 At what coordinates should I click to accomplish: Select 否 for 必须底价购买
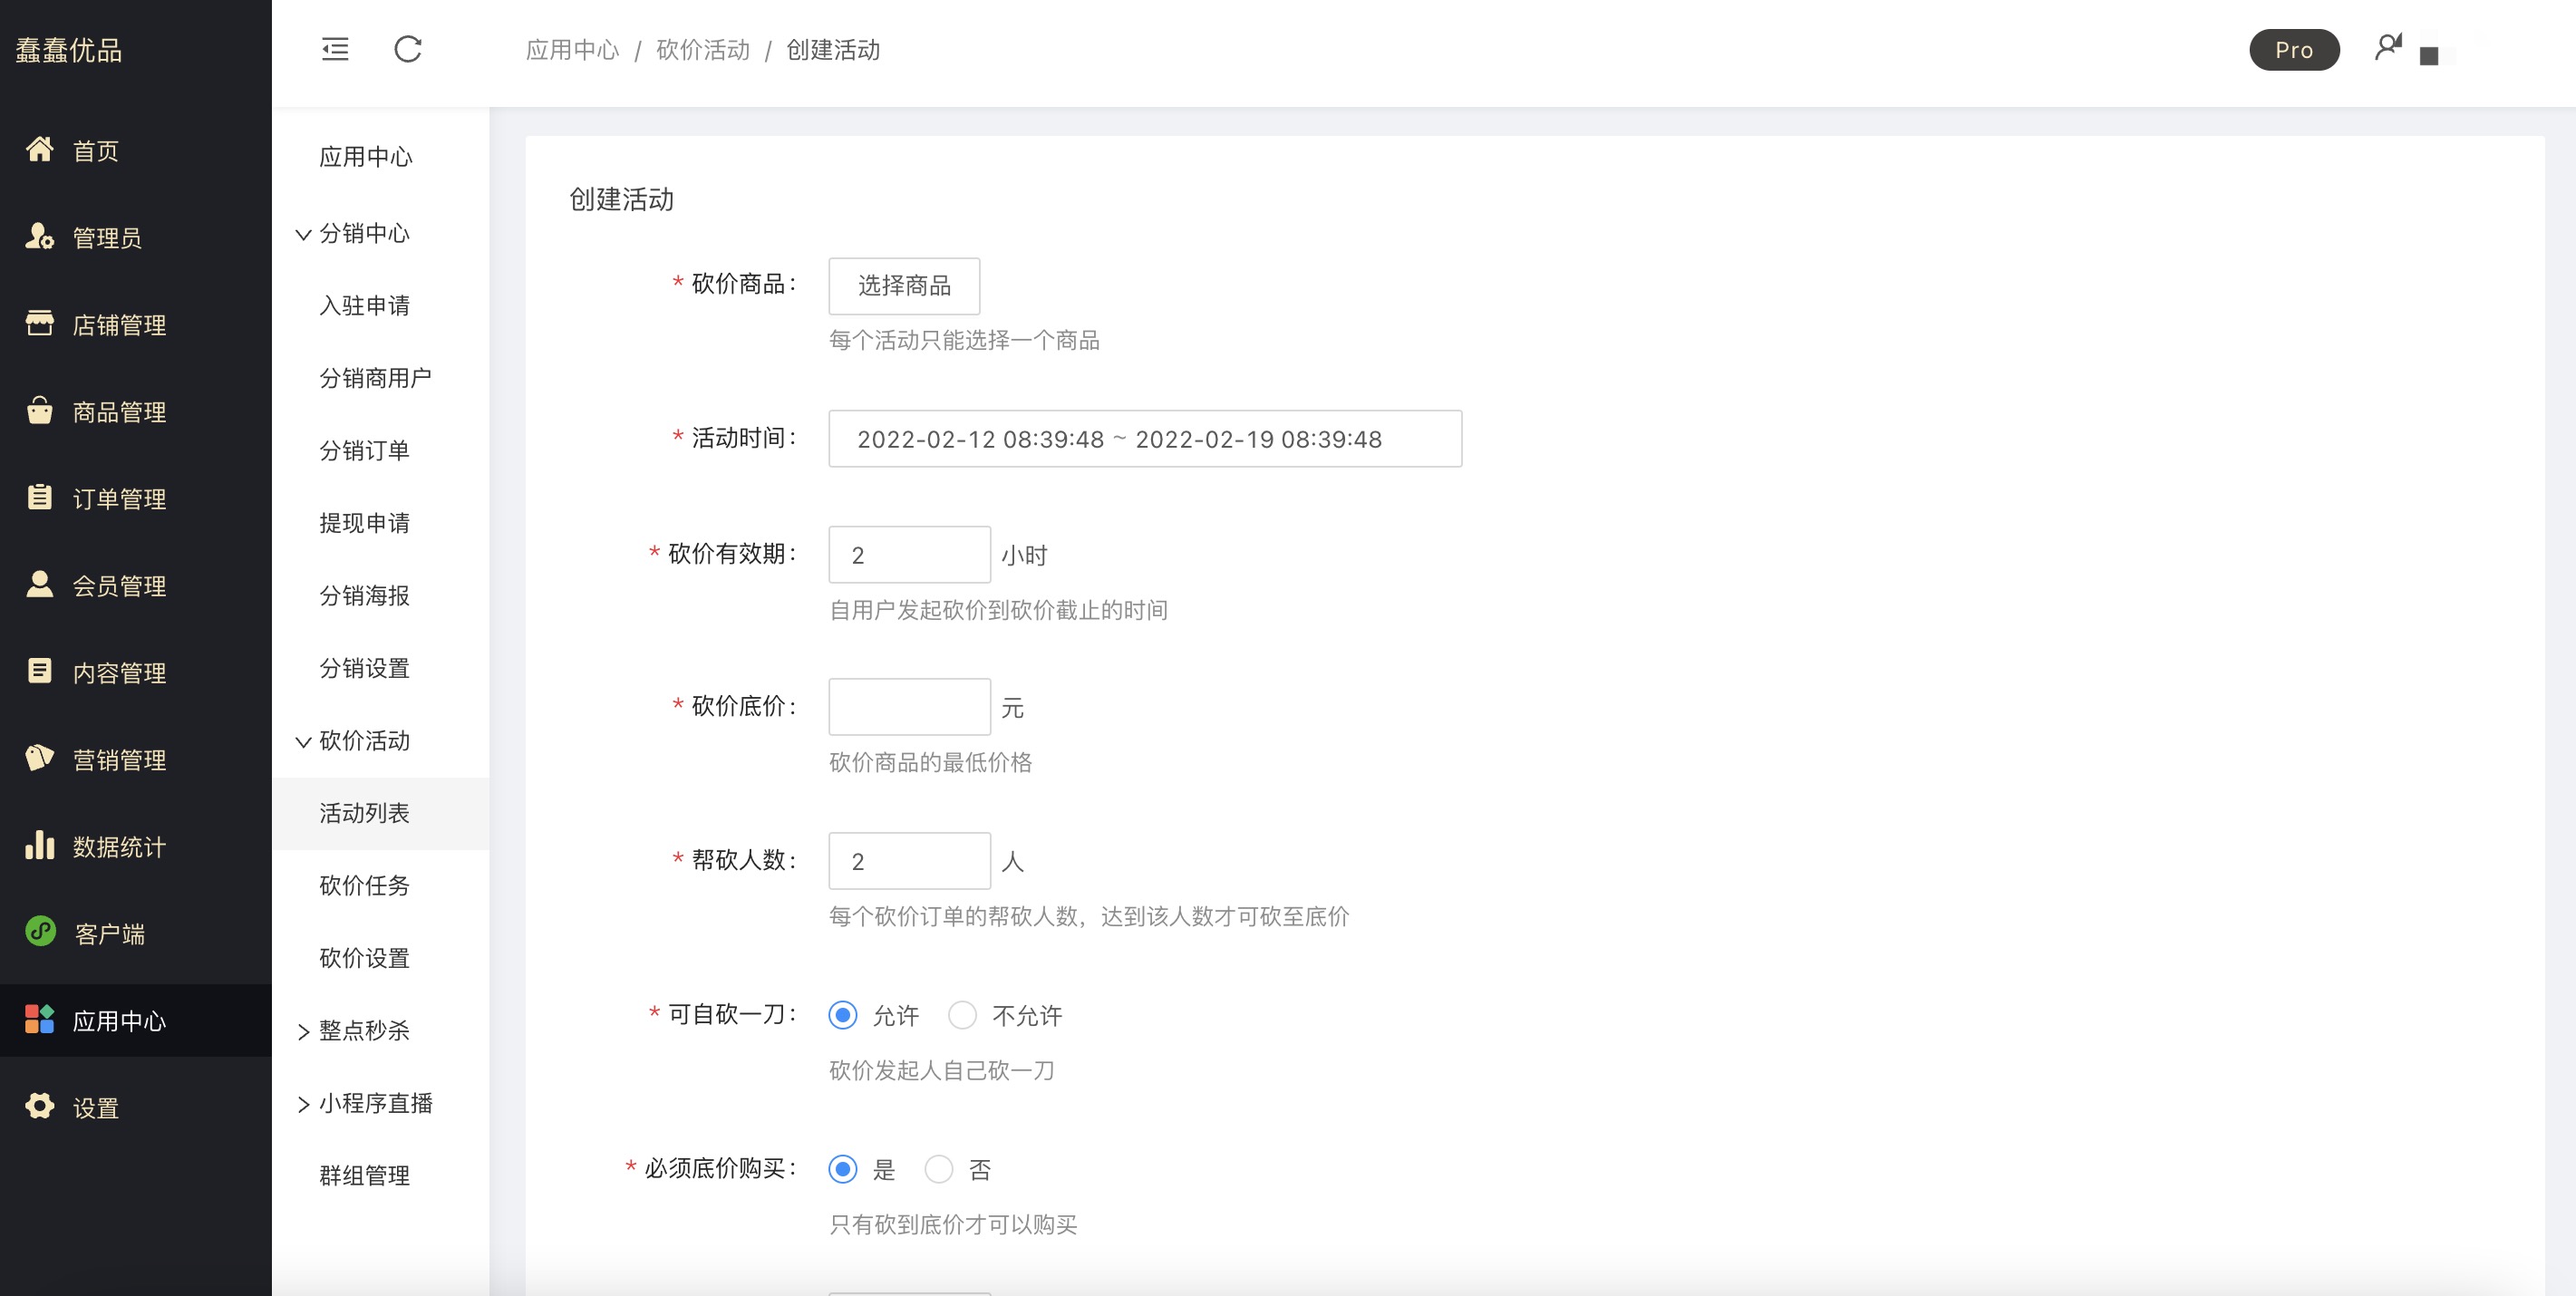(x=938, y=1169)
